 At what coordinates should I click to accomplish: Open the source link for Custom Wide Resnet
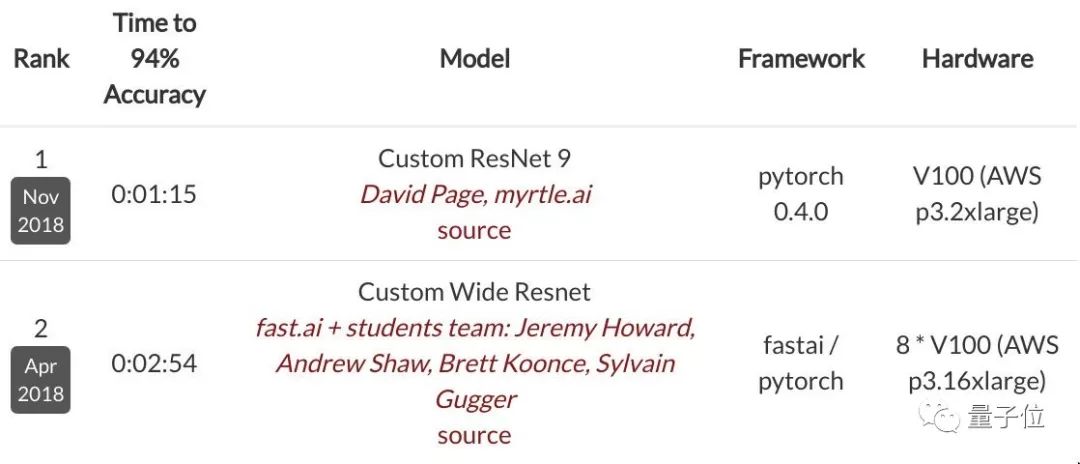pyautogui.click(x=474, y=435)
